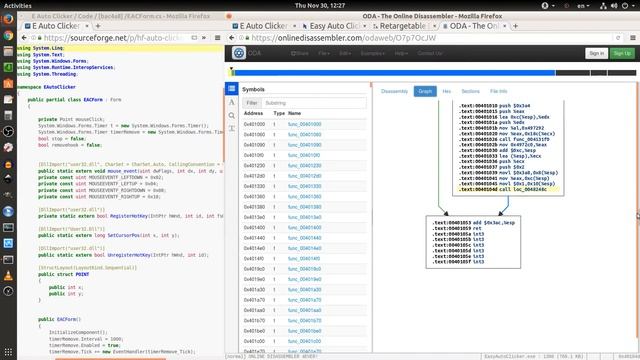
Task: Switch to the File Info tab
Action: [x=498, y=91]
